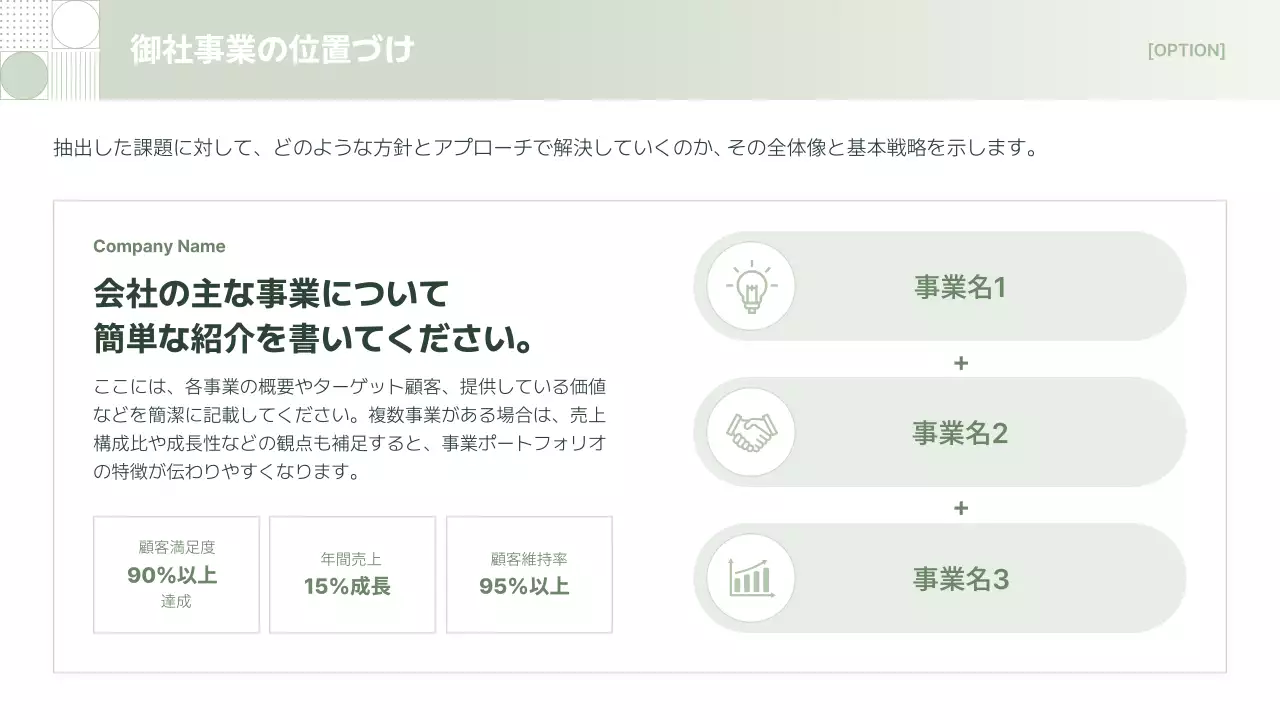This screenshot has height=720, width=1280.
Task: Select the slide title 御社事業の位置づけ
Action: click(272, 49)
